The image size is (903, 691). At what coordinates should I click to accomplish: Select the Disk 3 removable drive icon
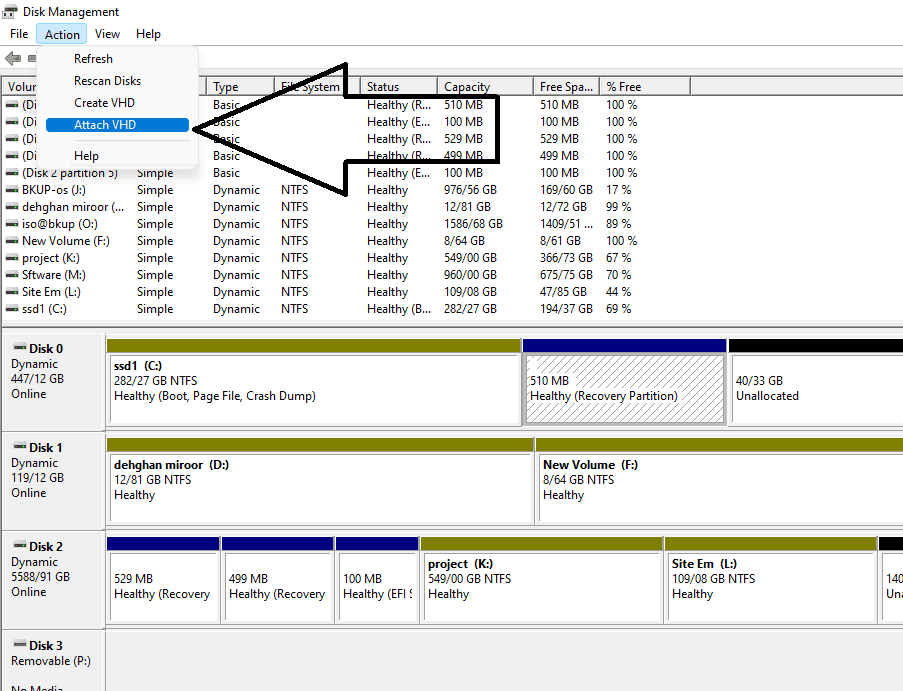(x=18, y=645)
